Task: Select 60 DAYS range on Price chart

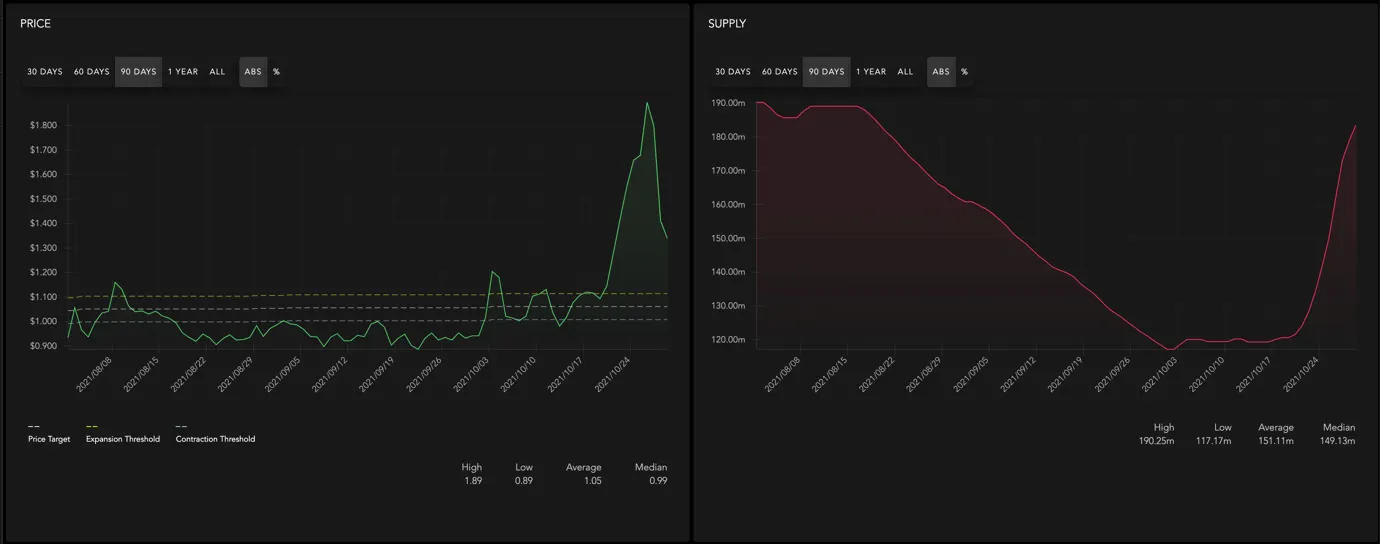Action: coord(92,72)
